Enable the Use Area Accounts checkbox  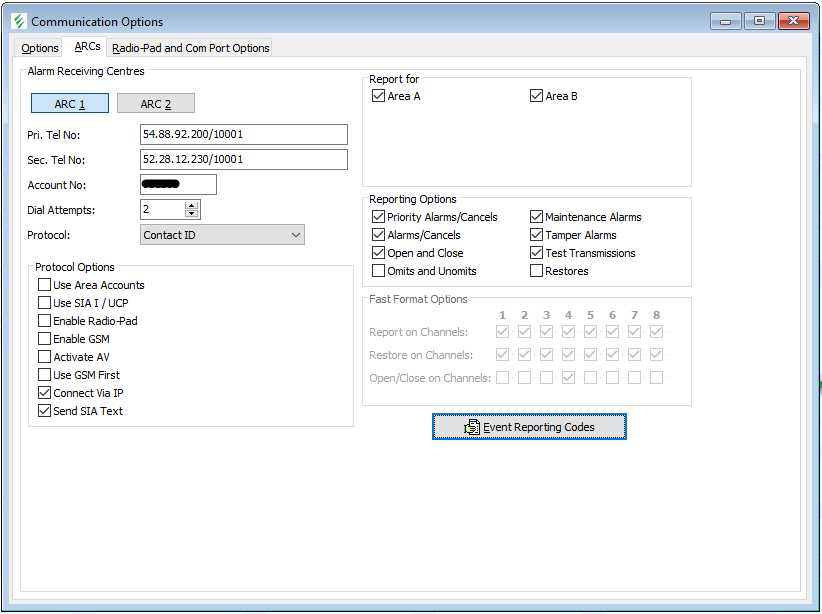(x=44, y=286)
